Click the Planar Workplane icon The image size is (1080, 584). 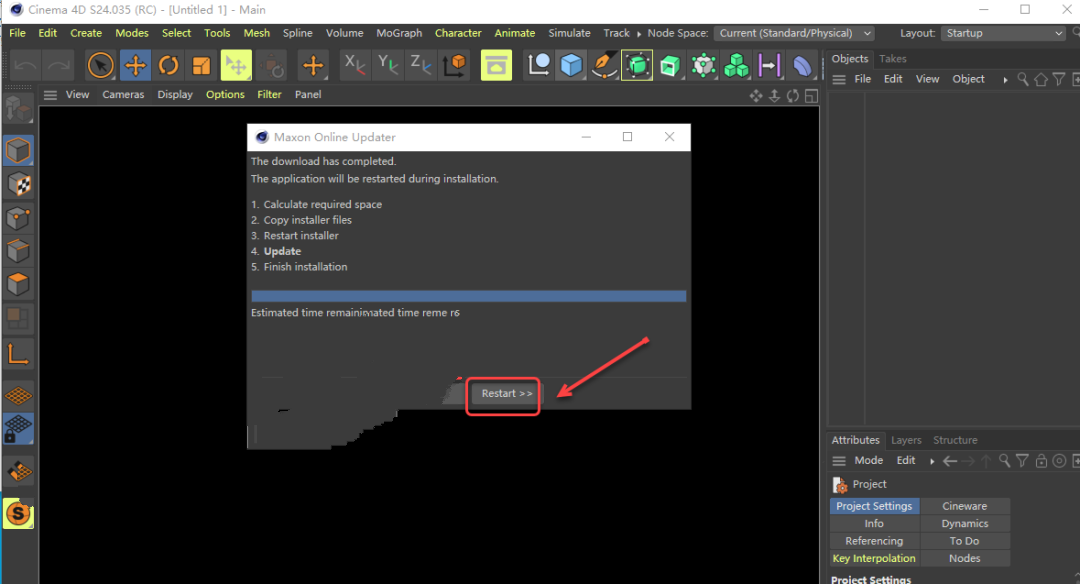tap(18, 472)
